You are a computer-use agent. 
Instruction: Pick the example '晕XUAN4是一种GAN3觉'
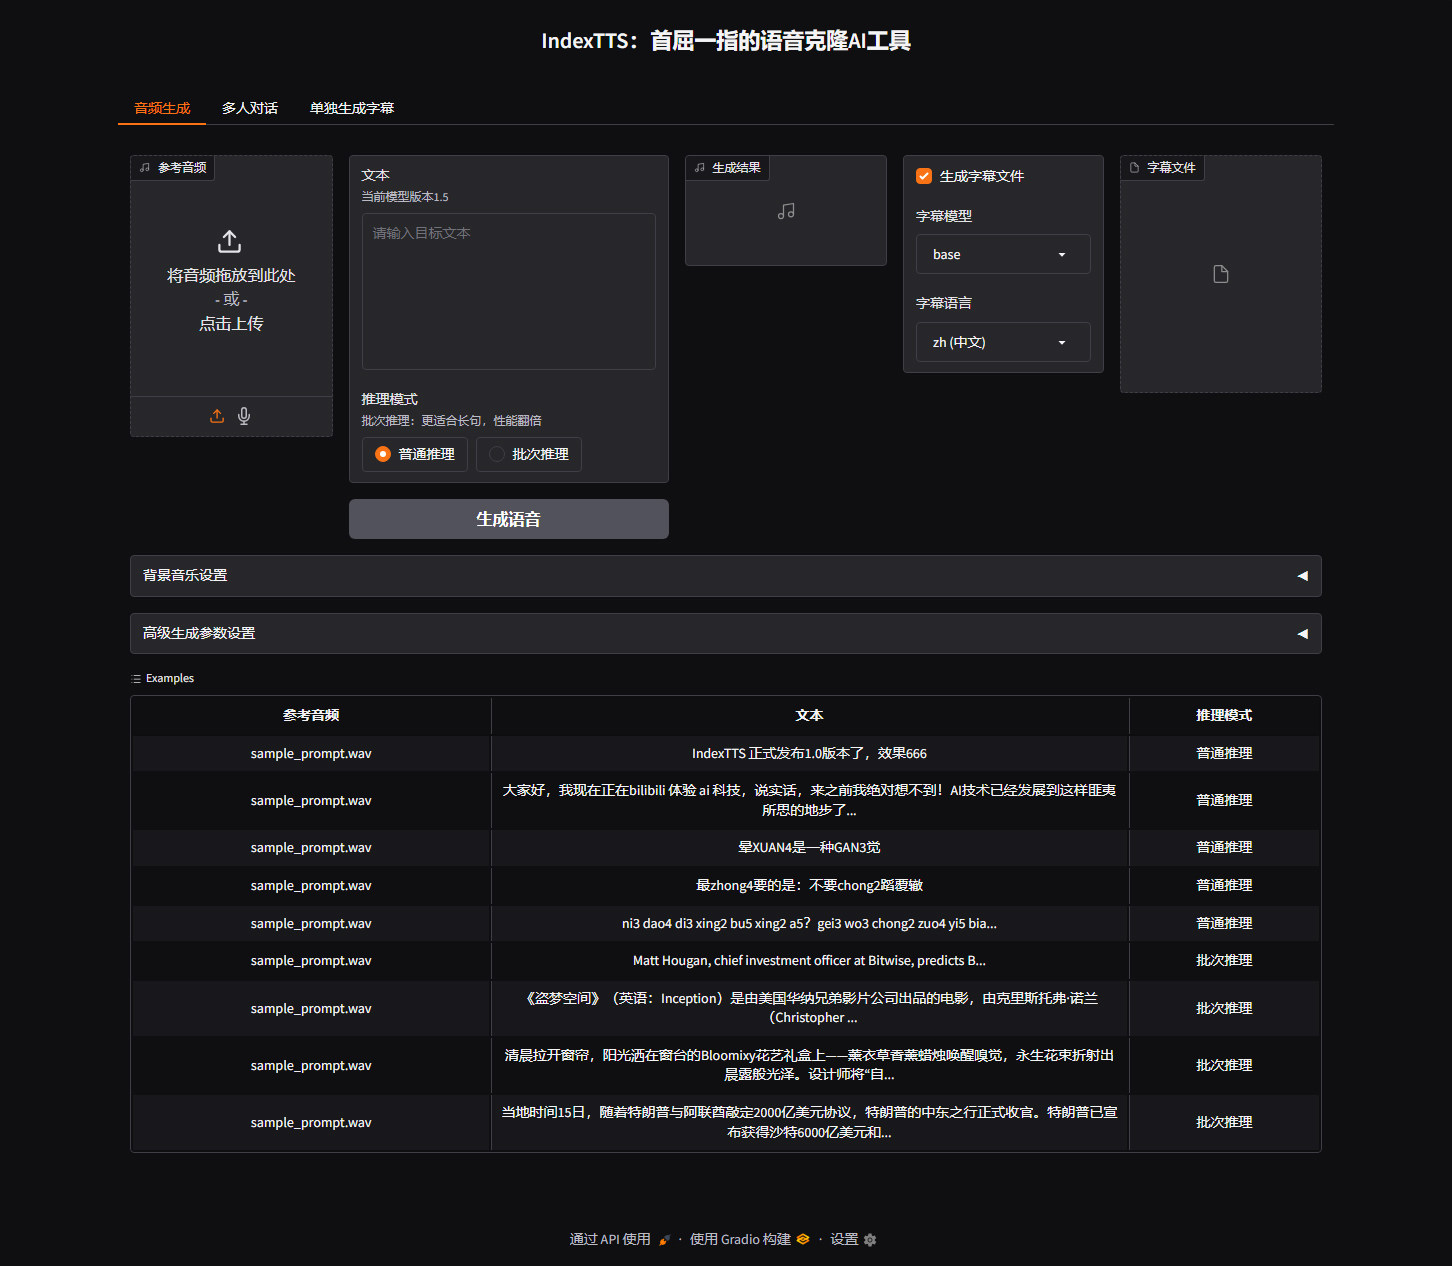point(809,848)
